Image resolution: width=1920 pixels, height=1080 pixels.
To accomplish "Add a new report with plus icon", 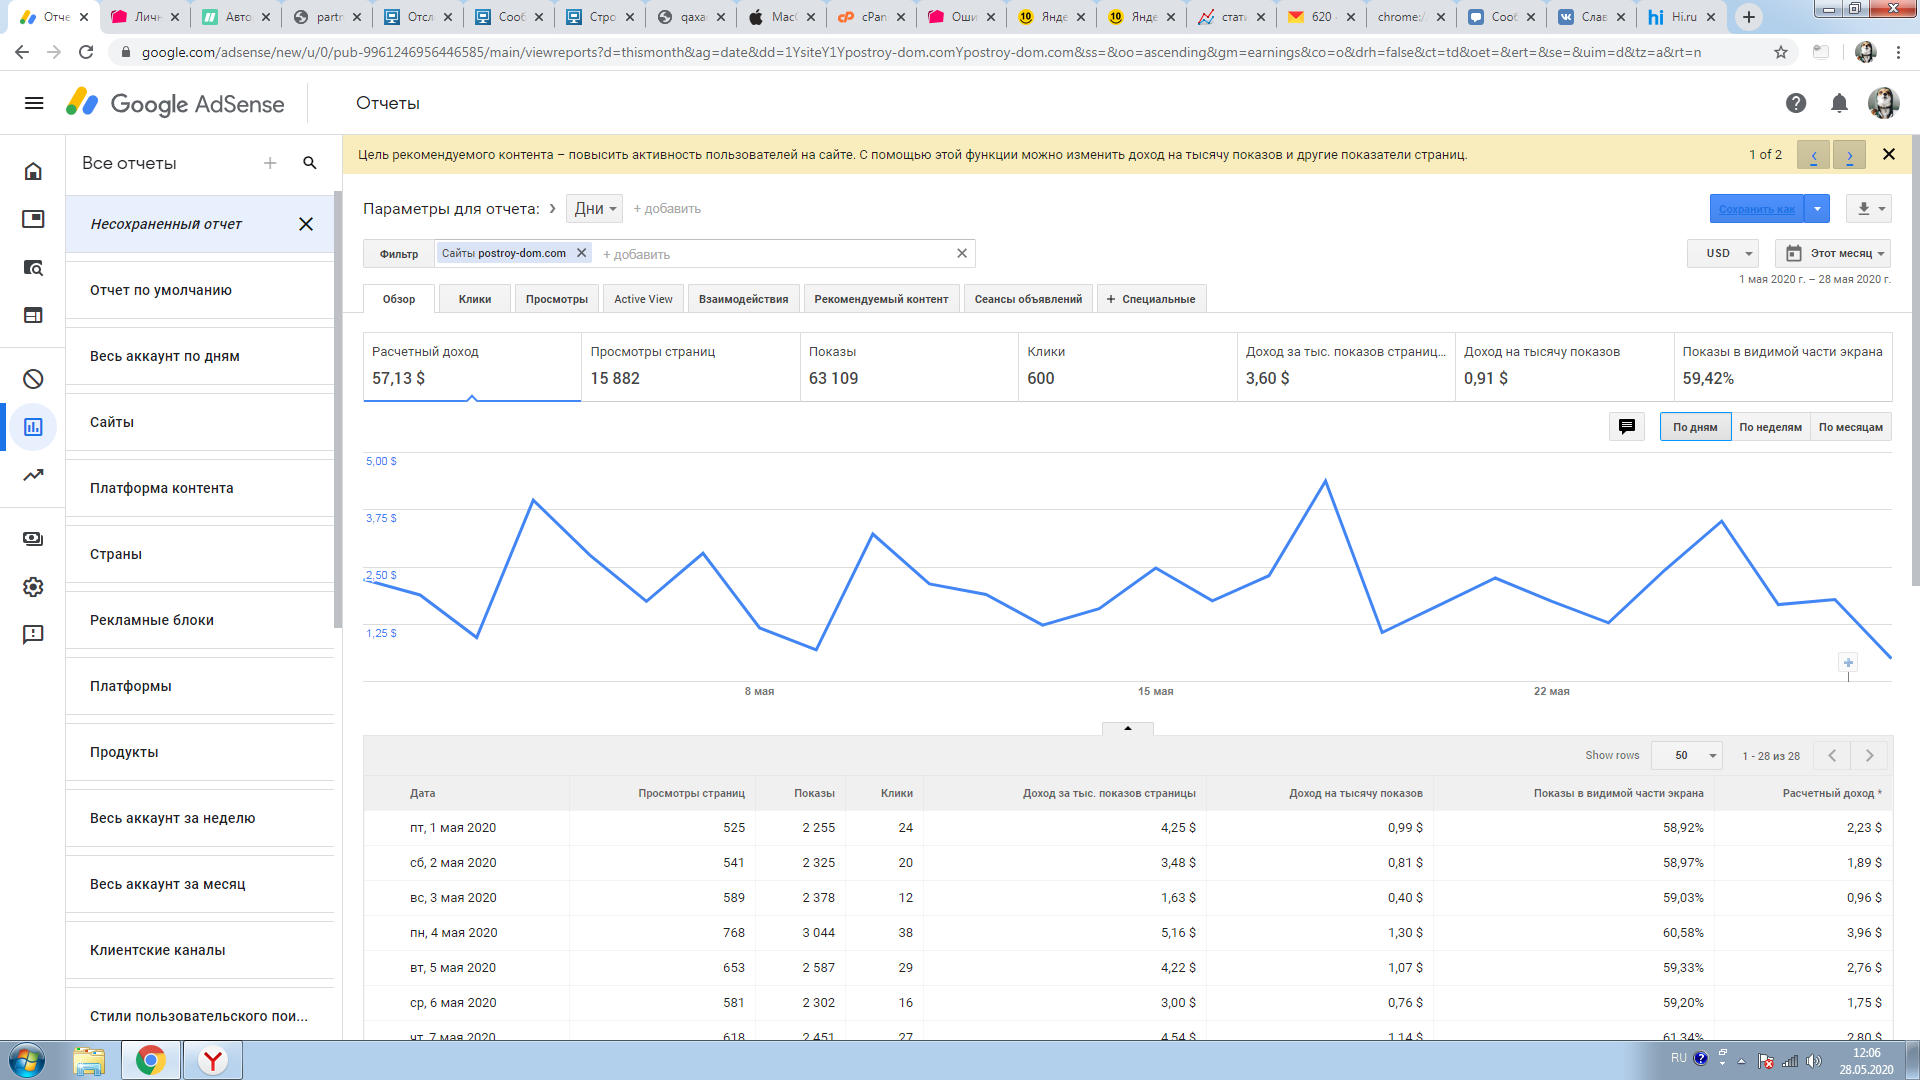I will click(270, 163).
